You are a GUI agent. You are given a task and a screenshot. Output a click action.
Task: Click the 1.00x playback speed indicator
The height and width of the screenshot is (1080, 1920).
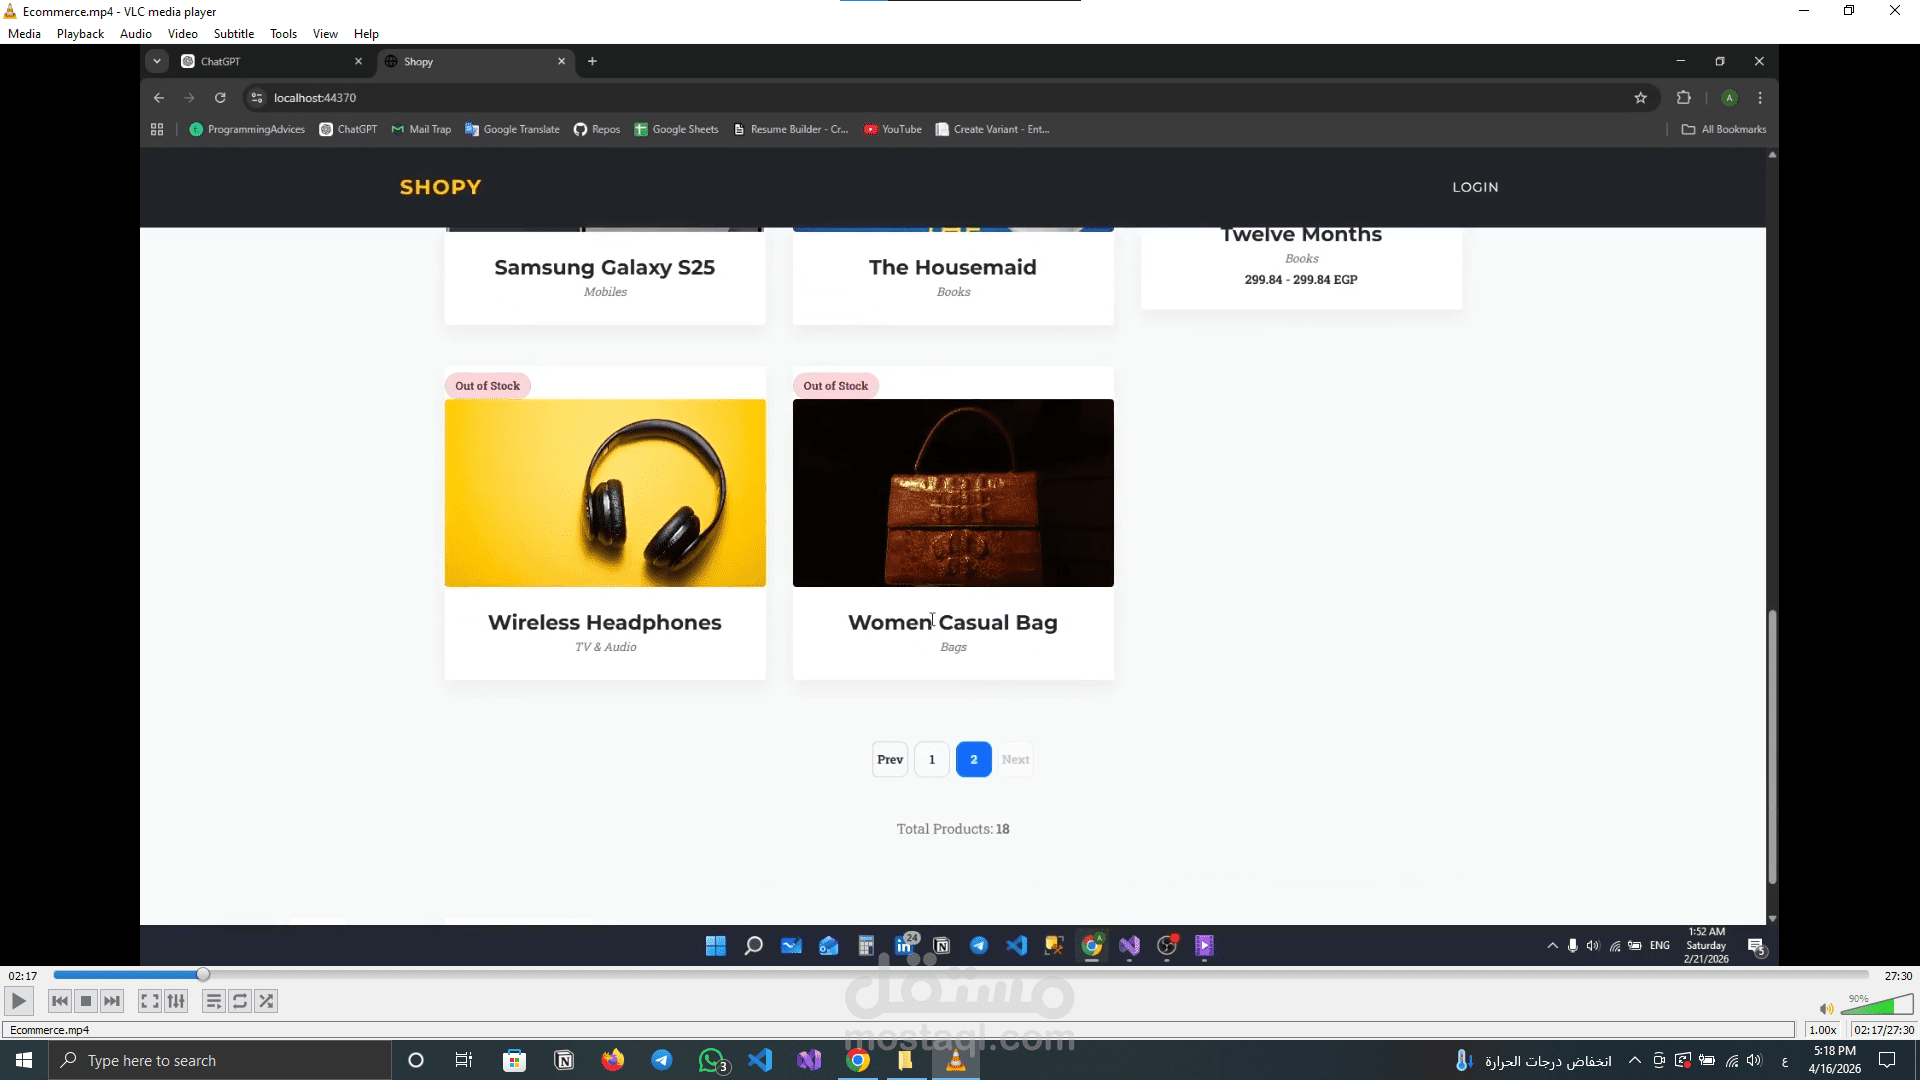click(1823, 1030)
